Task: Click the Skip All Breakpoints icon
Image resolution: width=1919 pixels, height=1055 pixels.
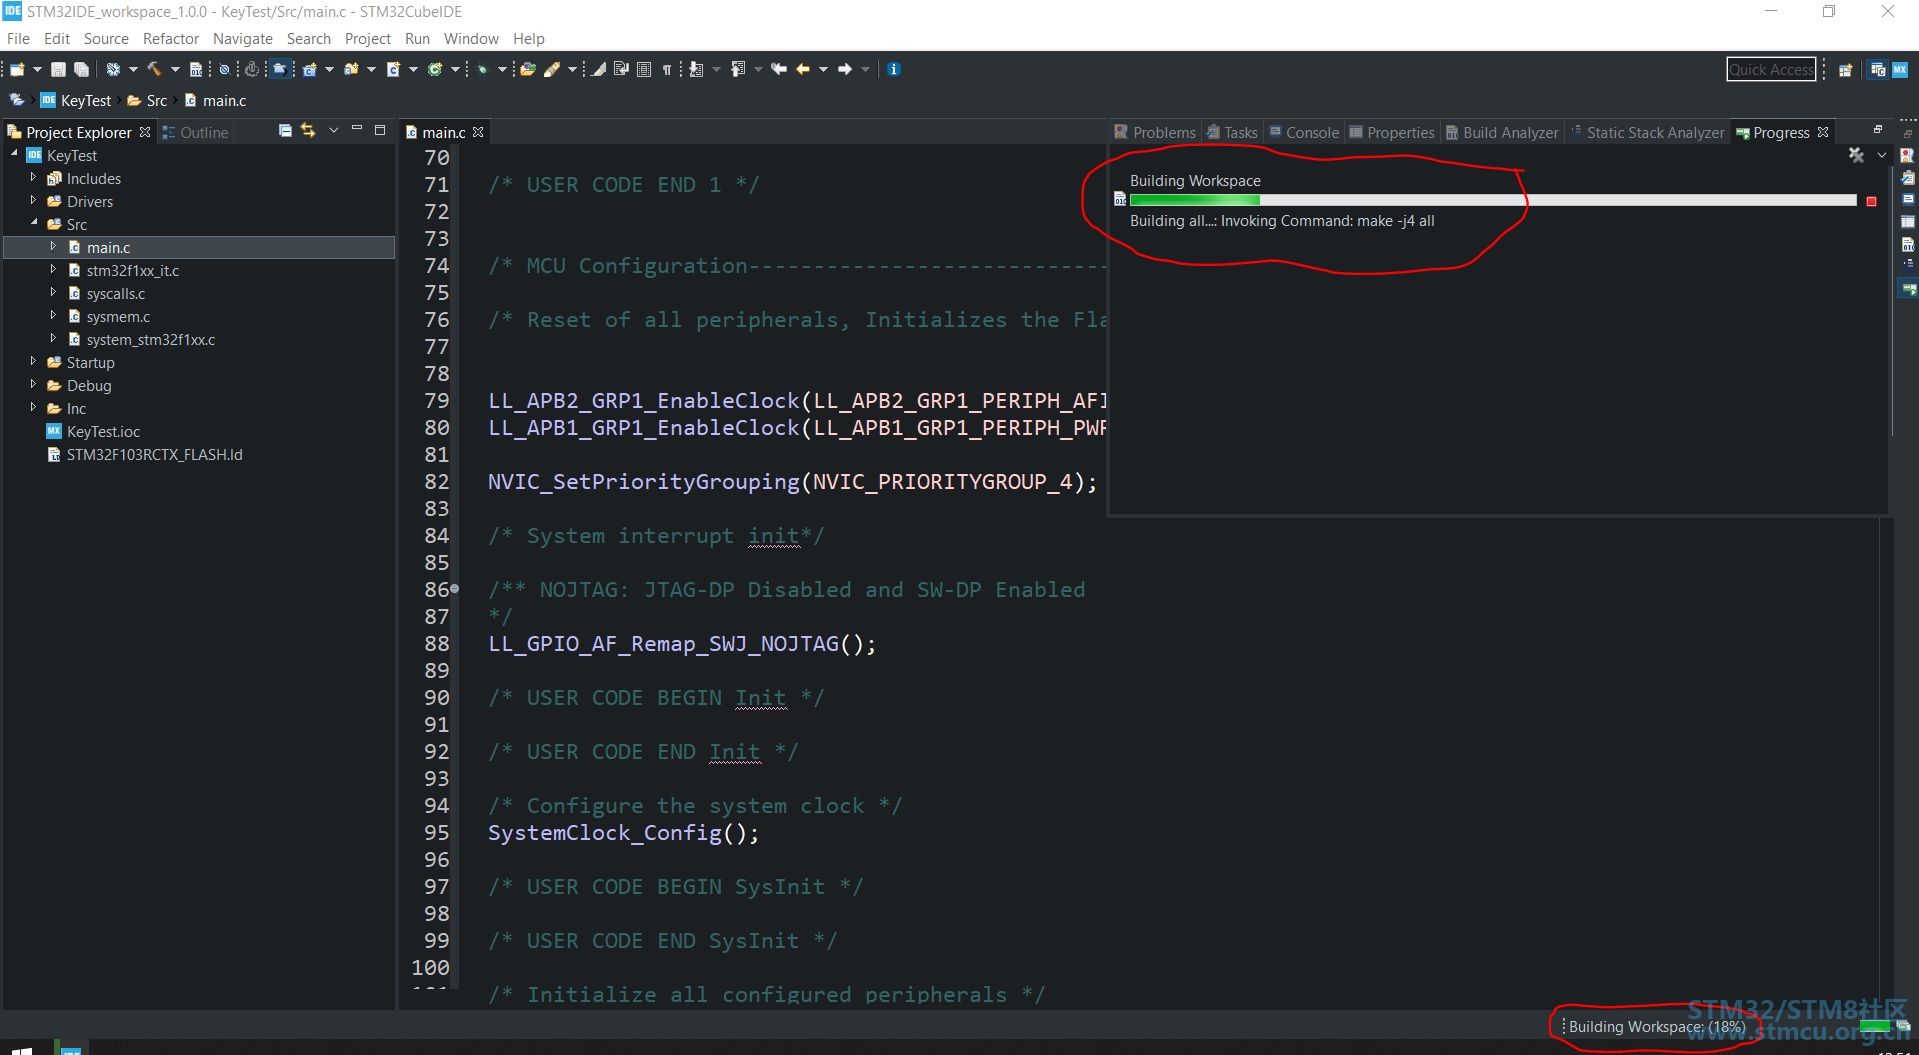Action: (225, 69)
